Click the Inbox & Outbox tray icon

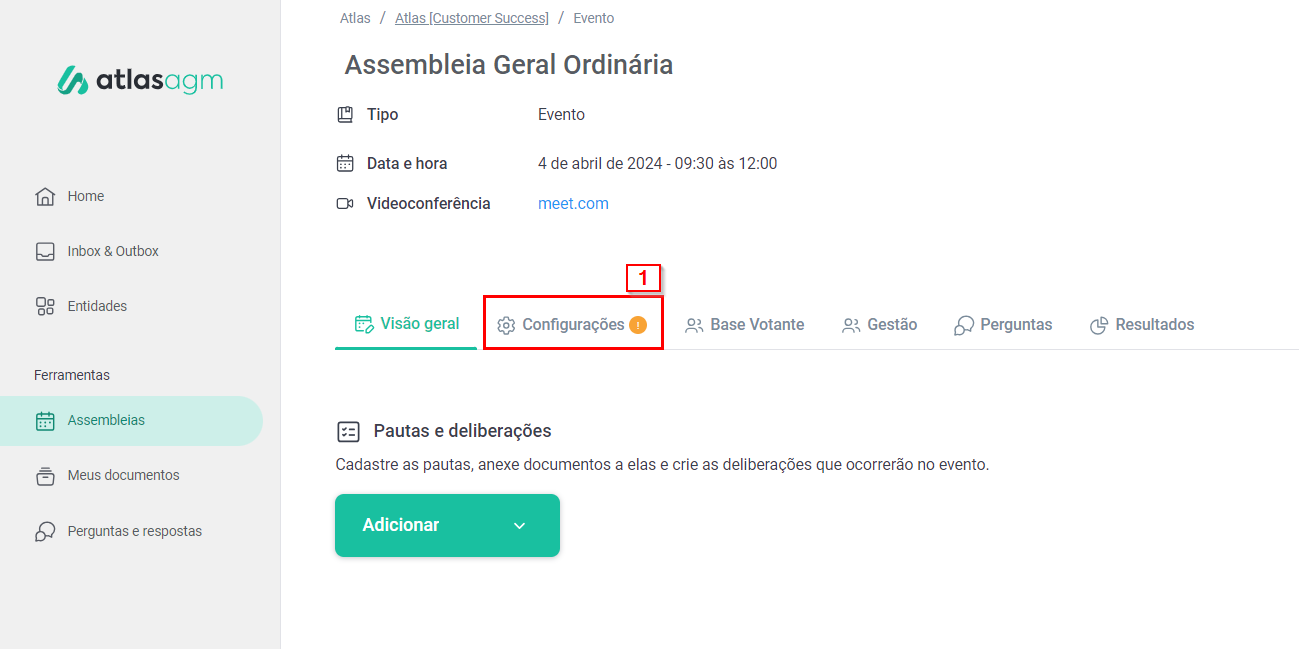click(45, 251)
